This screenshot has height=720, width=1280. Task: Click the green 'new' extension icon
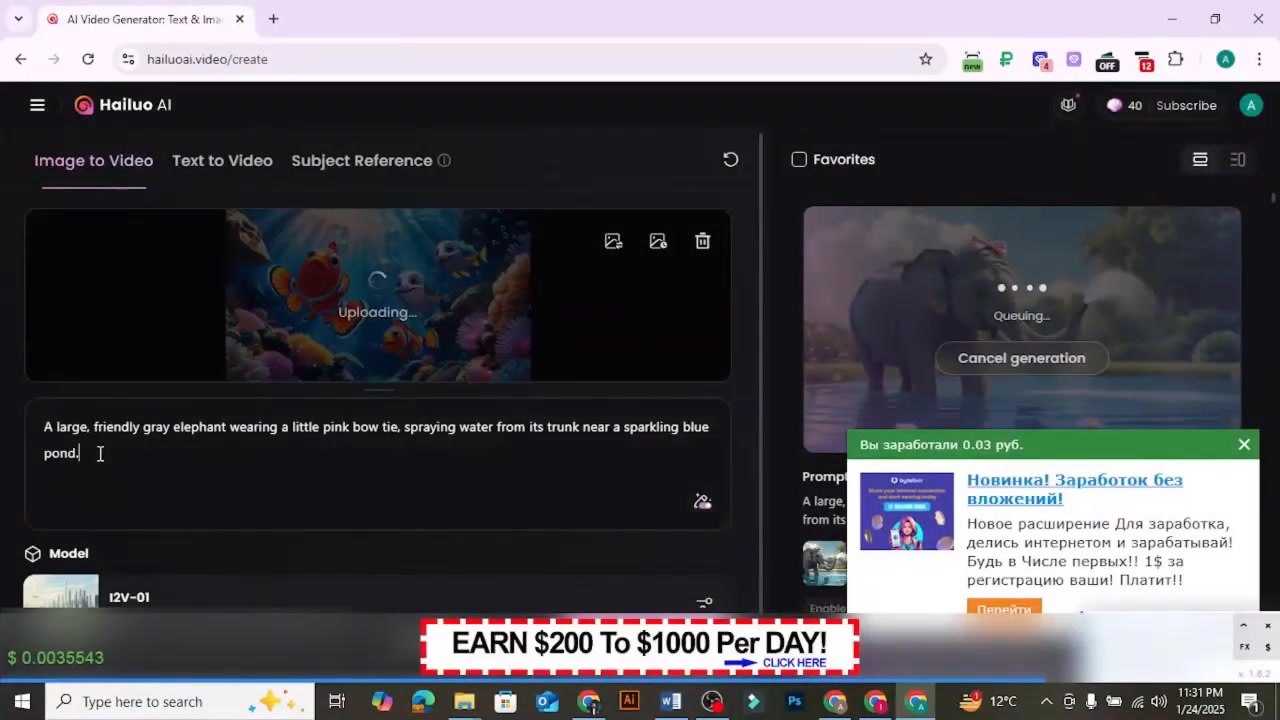(x=972, y=60)
